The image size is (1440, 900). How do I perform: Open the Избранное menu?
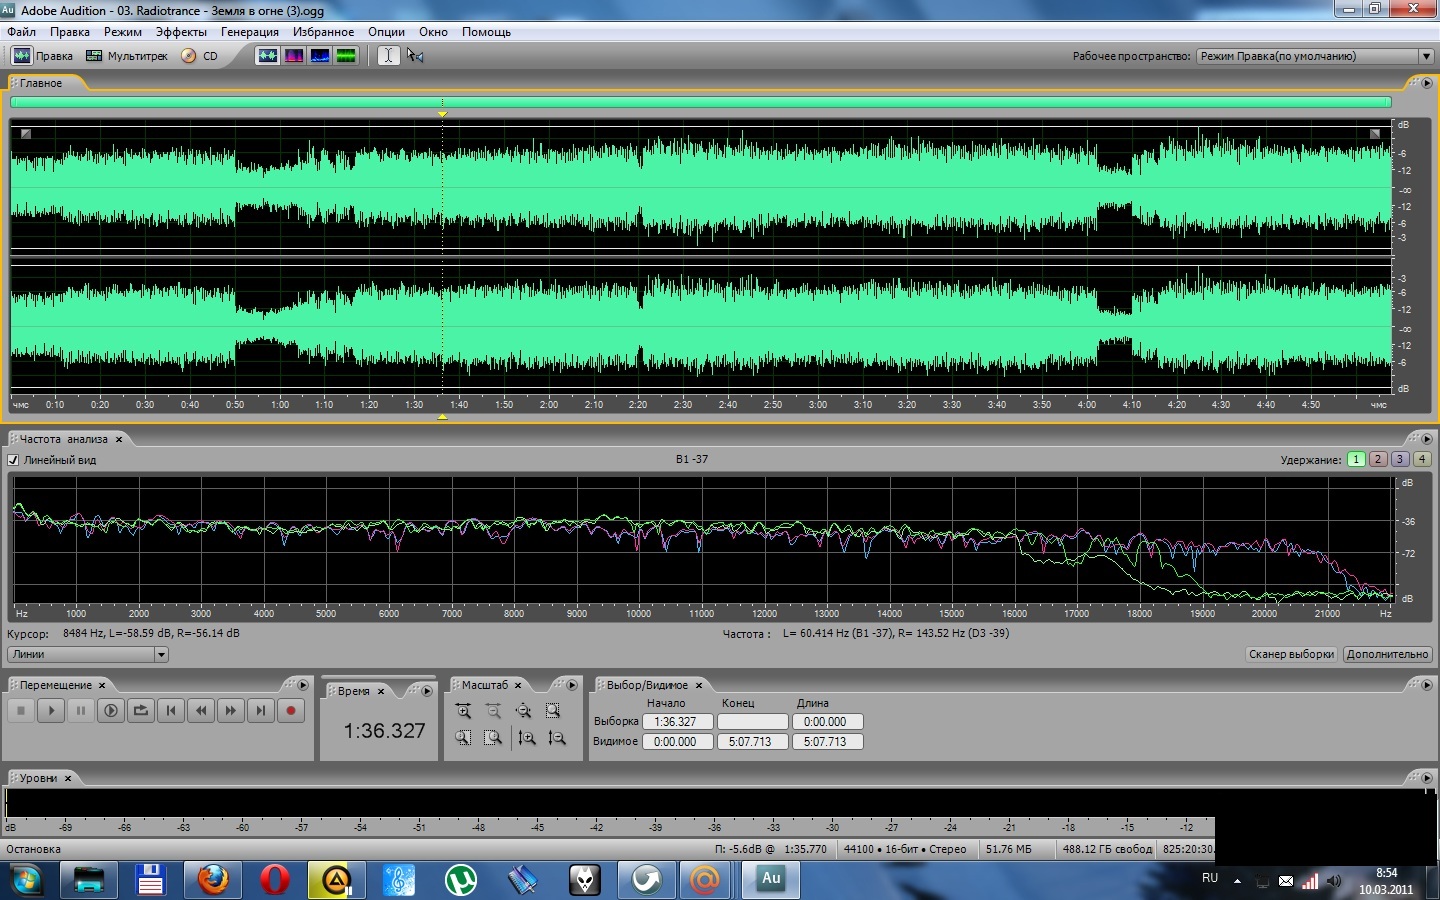(323, 32)
